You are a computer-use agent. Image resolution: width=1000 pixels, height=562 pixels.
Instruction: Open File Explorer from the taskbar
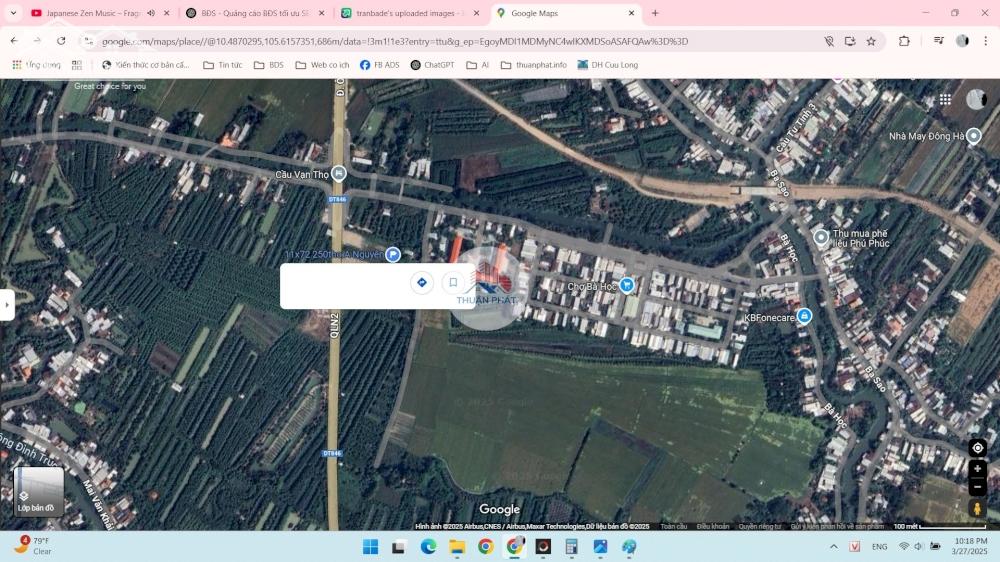pyautogui.click(x=457, y=547)
